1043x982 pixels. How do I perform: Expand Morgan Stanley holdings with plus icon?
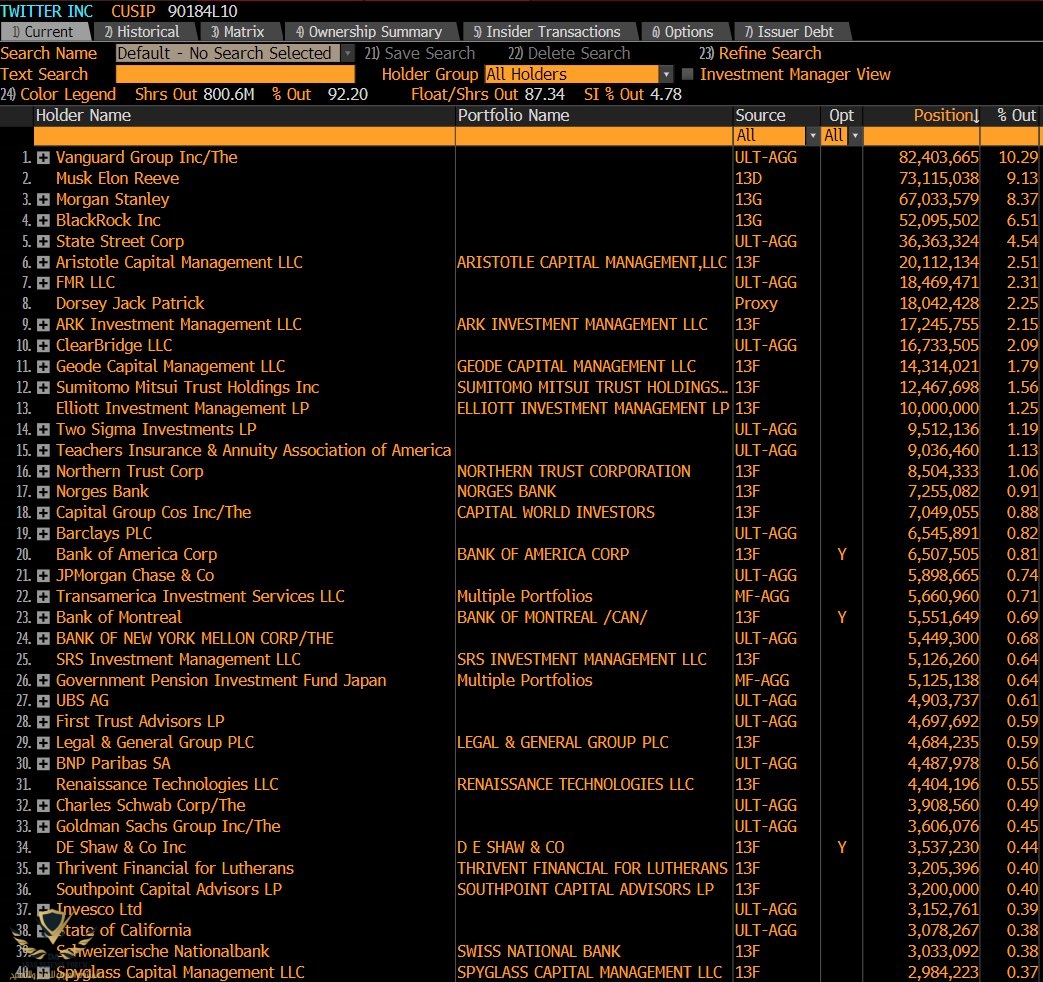click(x=43, y=200)
